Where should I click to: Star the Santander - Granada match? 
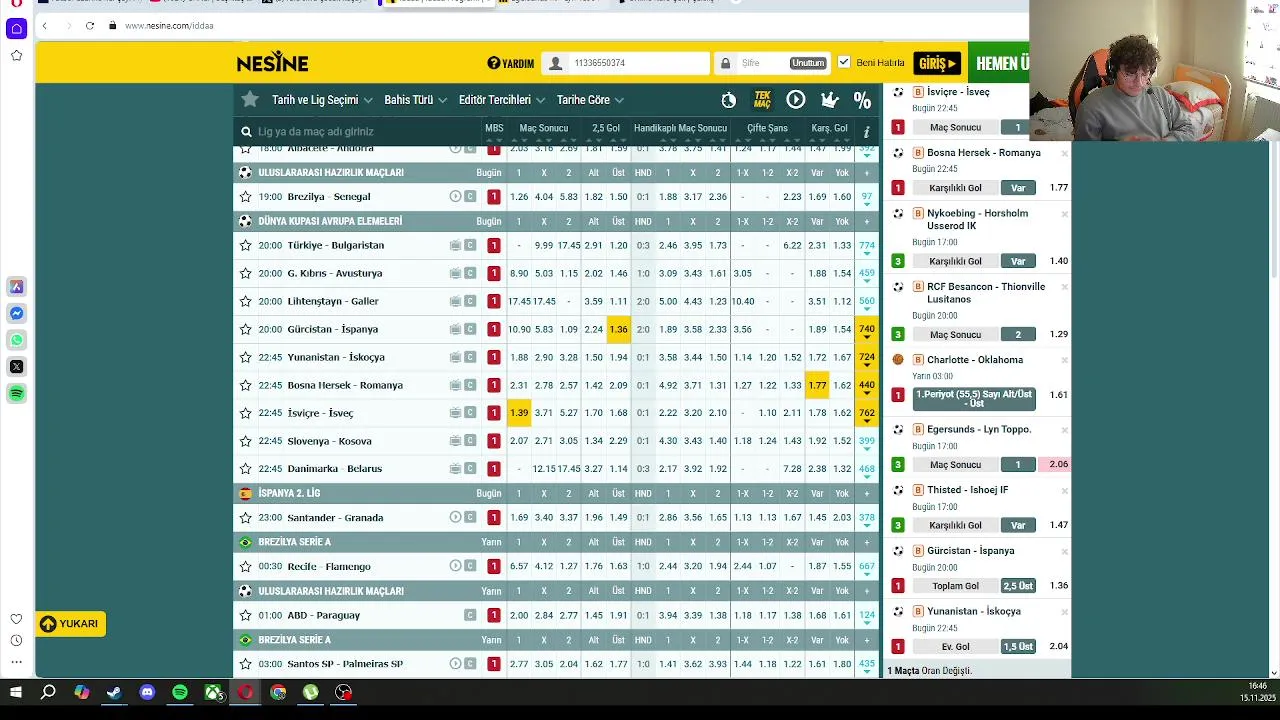pyautogui.click(x=245, y=518)
